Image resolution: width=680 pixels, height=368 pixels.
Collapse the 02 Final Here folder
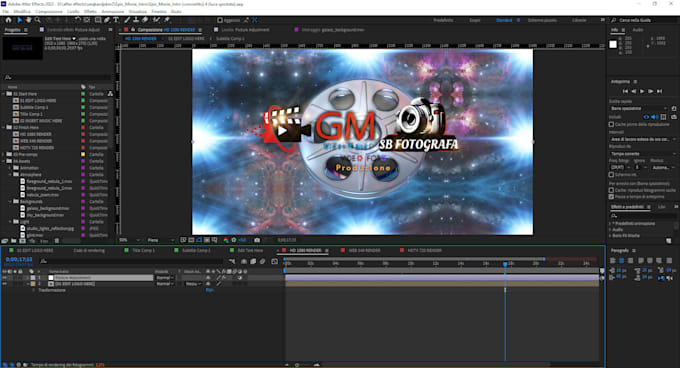coord(4,127)
